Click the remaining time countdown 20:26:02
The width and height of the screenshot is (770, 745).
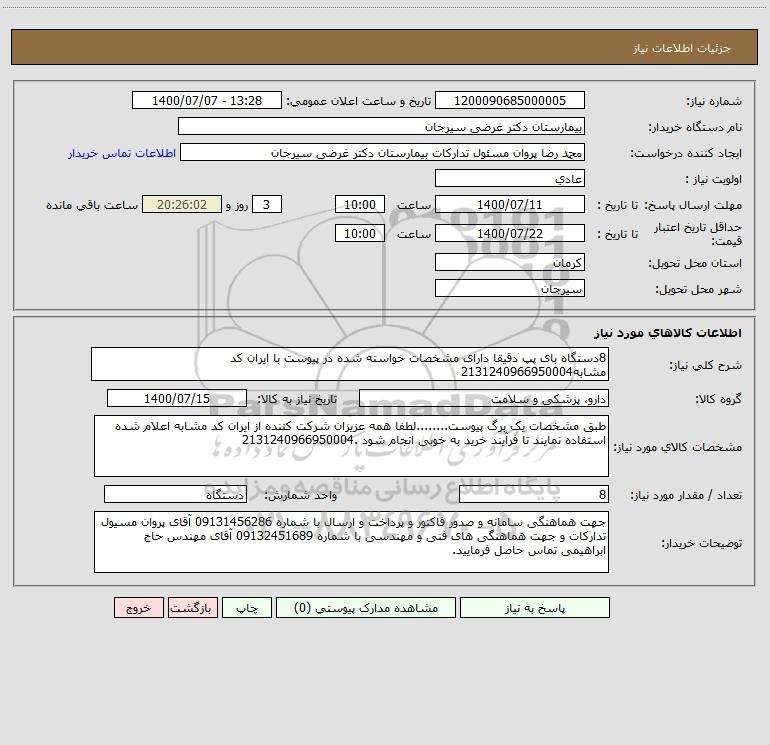pyautogui.click(x=182, y=204)
